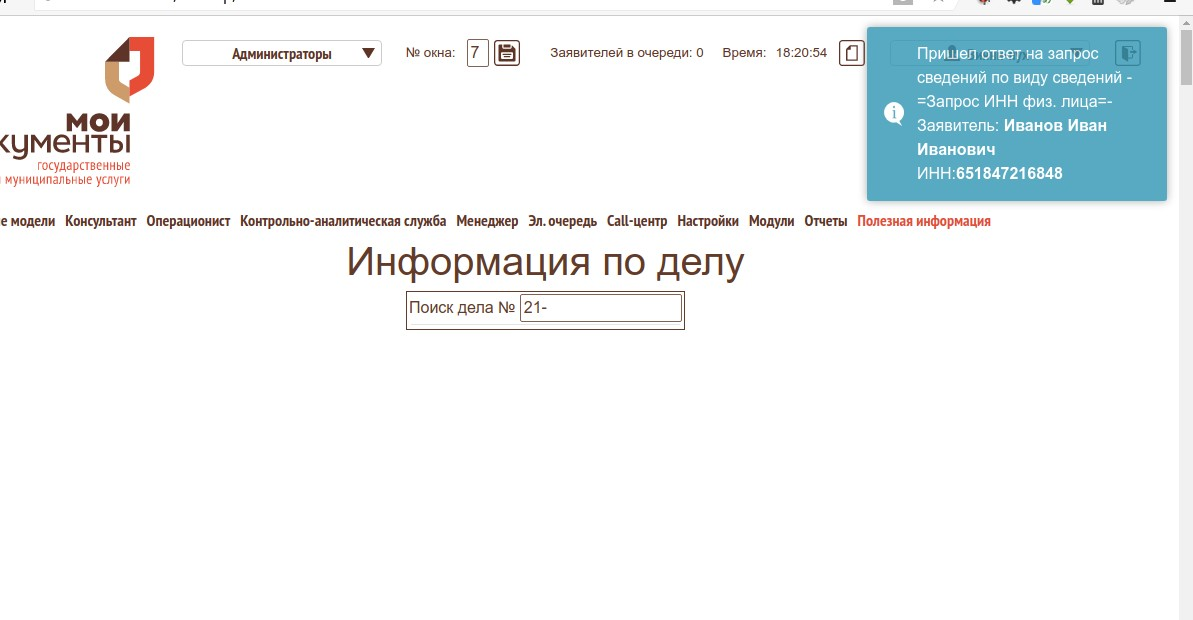The width and height of the screenshot is (1193, 620).
Task: Click the info icon in notification
Action: pos(894,113)
